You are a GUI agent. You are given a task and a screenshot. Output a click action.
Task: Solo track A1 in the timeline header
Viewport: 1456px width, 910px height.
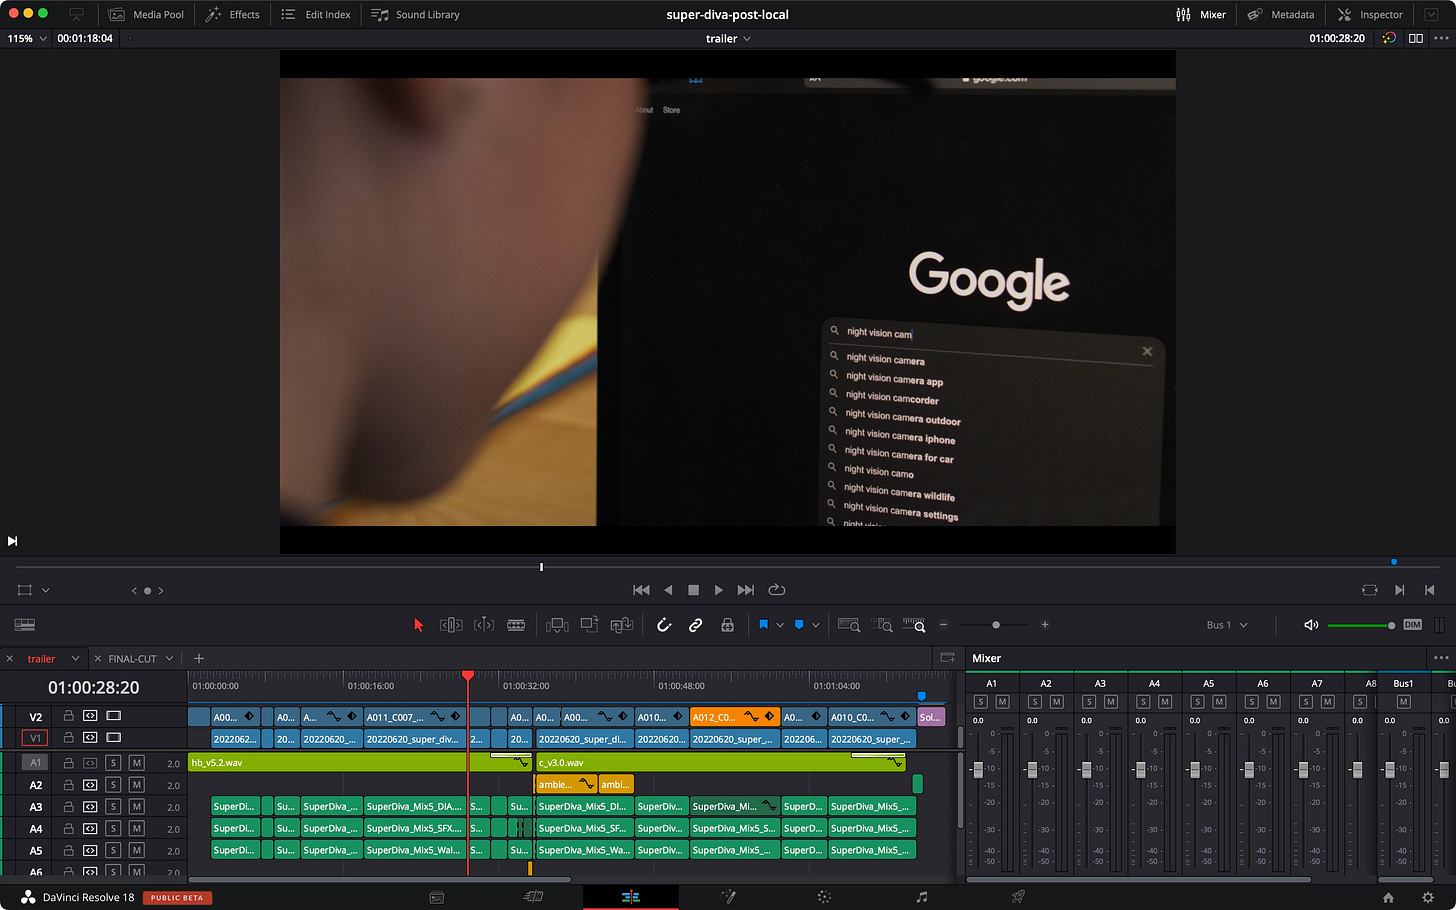coord(113,763)
